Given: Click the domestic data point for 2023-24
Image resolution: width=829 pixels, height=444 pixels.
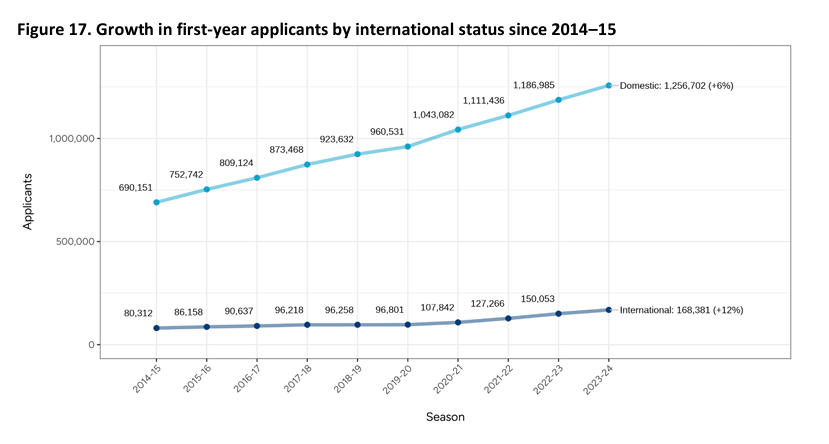Looking at the screenshot, I should pos(609,86).
